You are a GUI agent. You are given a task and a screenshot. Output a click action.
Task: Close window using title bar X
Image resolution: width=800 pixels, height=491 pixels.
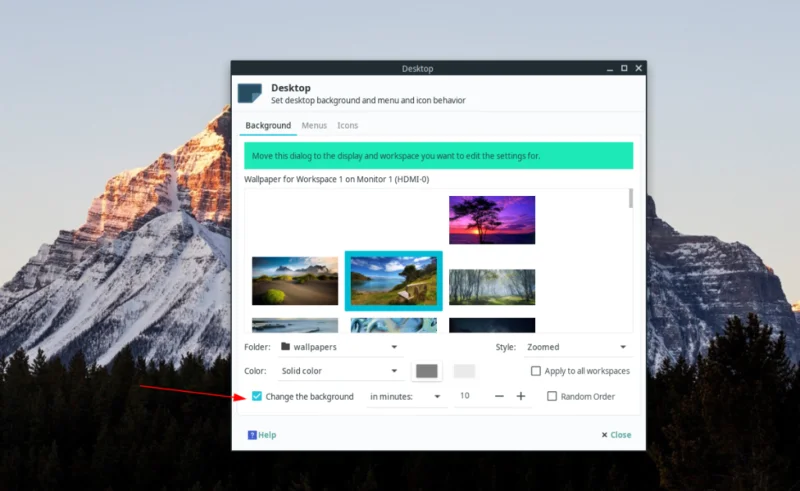[x=638, y=68]
